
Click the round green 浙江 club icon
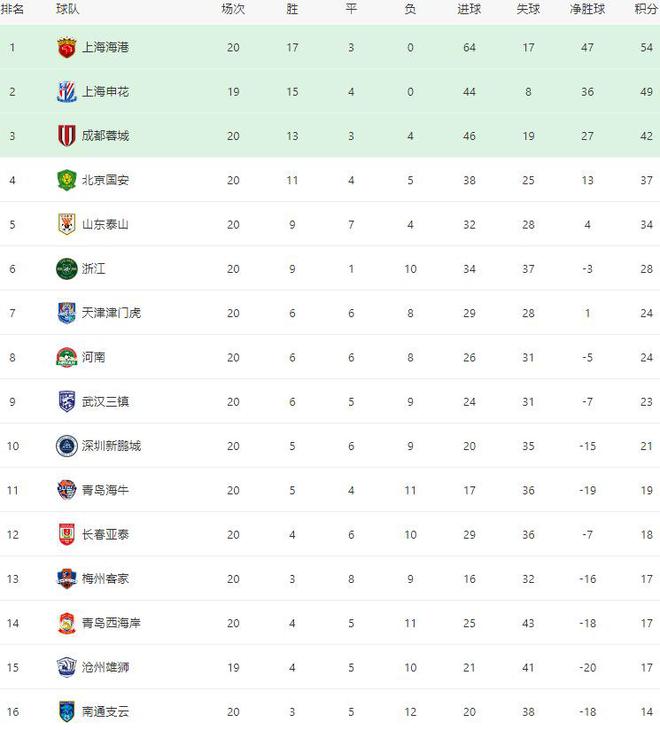67,269
